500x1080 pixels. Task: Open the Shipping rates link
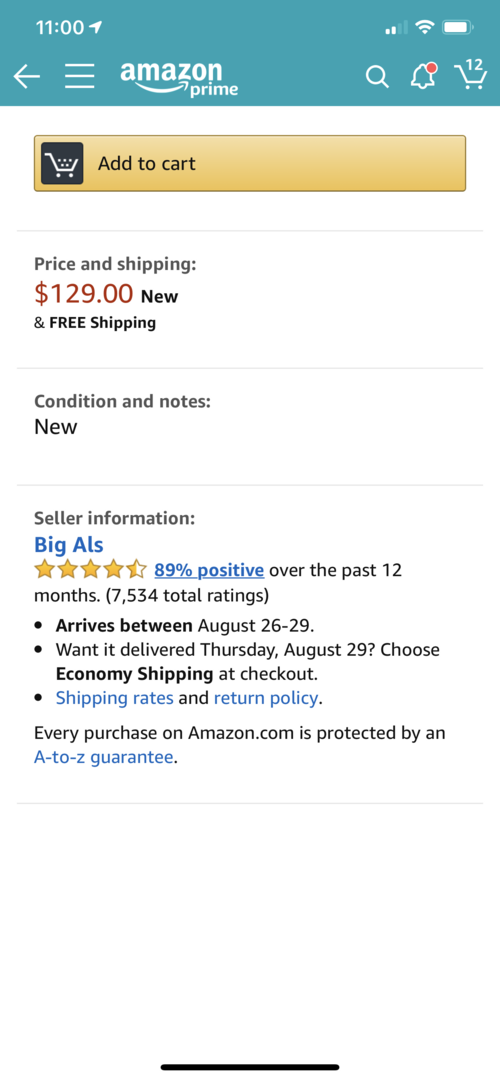(x=114, y=698)
